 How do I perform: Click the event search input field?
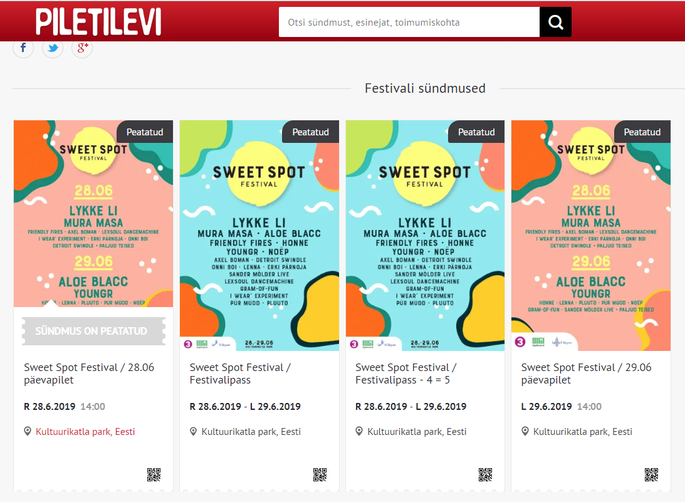[x=409, y=22]
